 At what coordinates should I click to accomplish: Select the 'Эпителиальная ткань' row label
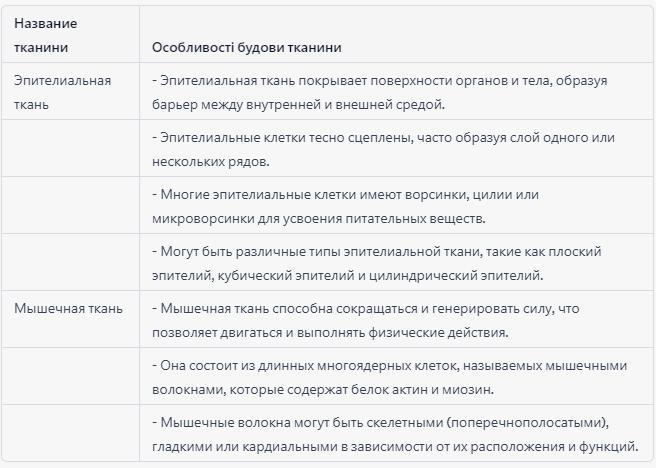click(x=63, y=92)
